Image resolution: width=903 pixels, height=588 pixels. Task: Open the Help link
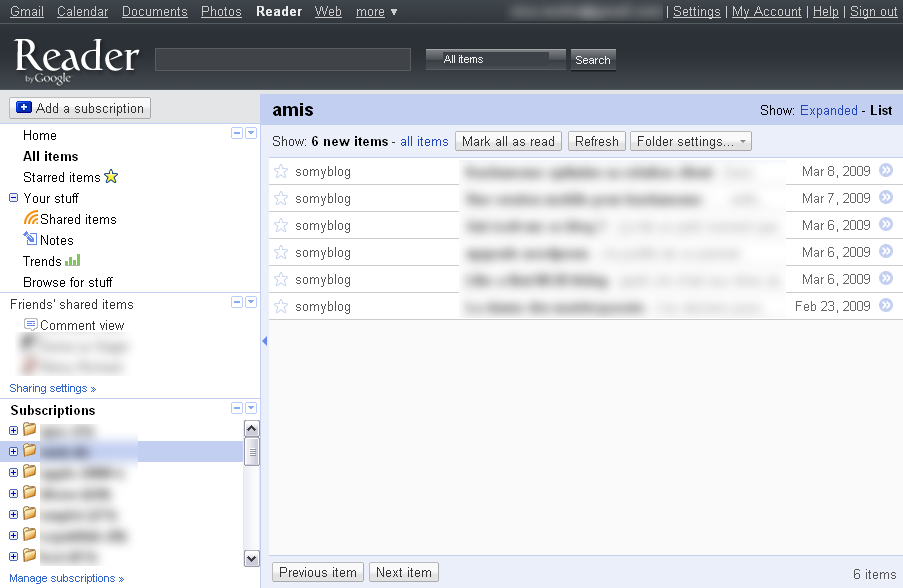tap(825, 12)
